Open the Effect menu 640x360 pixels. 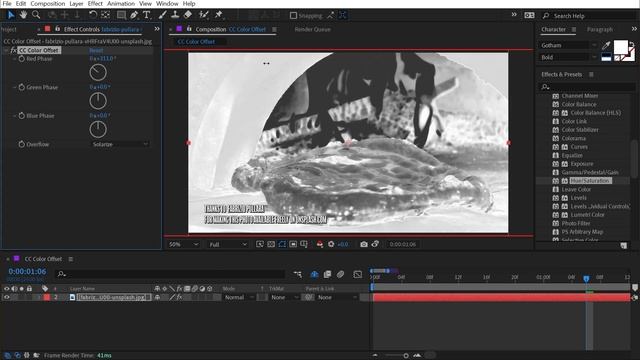(95, 4)
